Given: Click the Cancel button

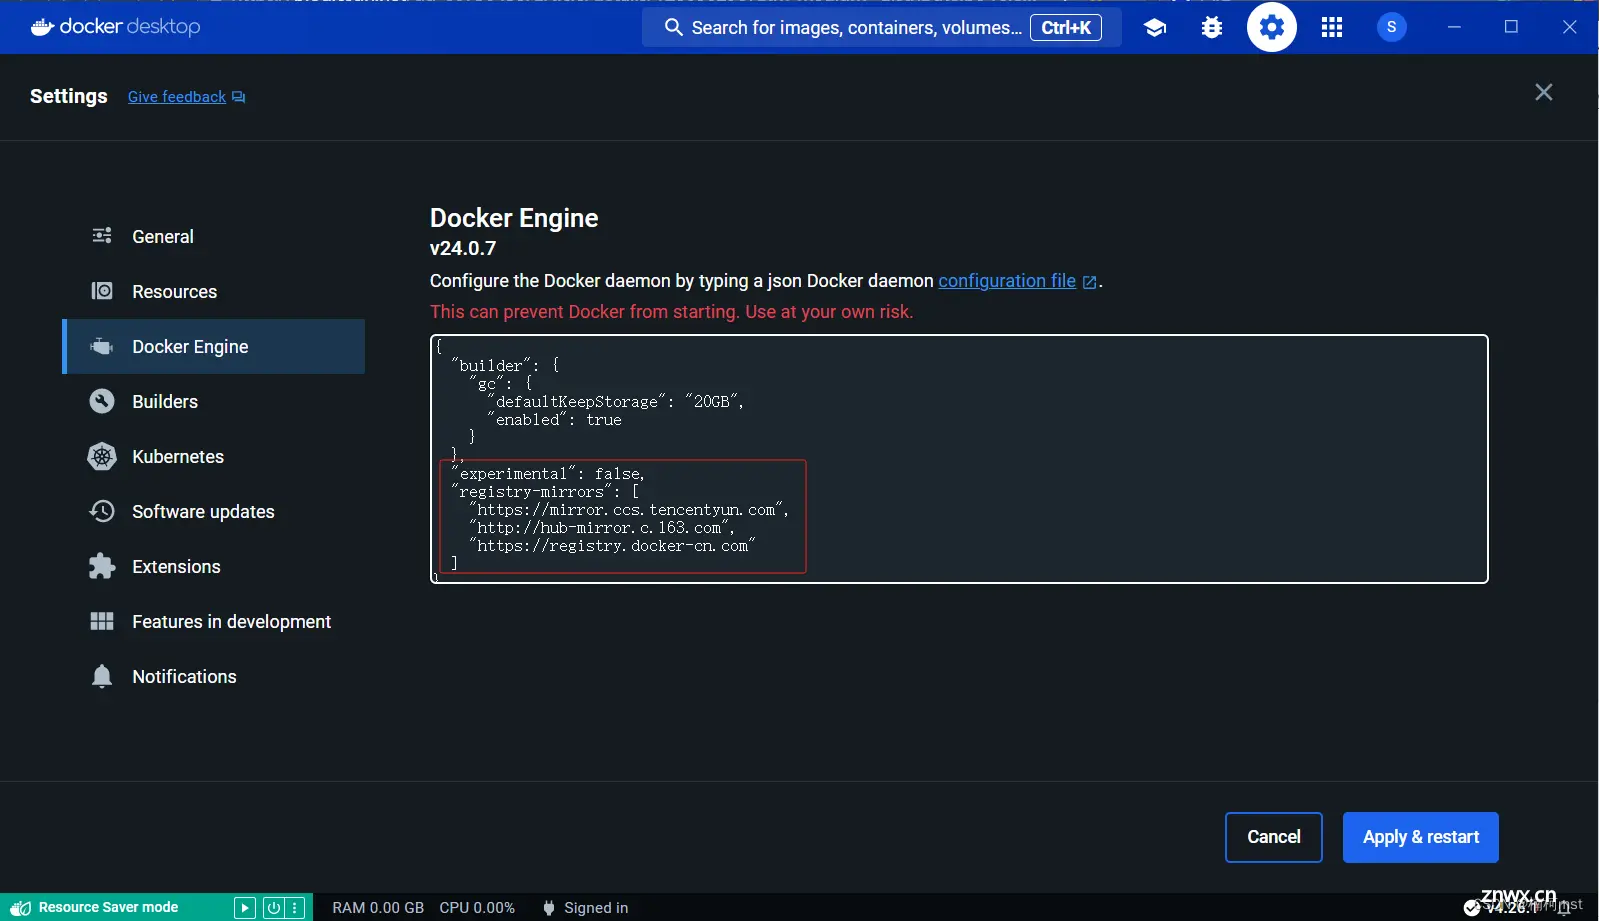Looking at the screenshot, I should pos(1274,837).
